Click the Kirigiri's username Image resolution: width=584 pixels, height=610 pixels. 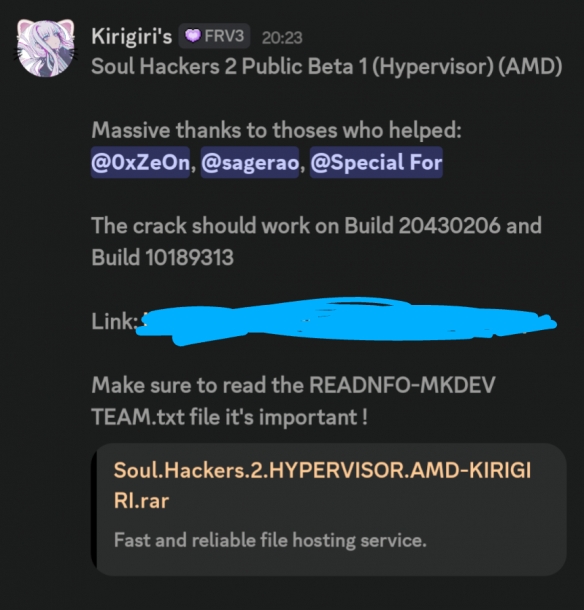(x=132, y=37)
